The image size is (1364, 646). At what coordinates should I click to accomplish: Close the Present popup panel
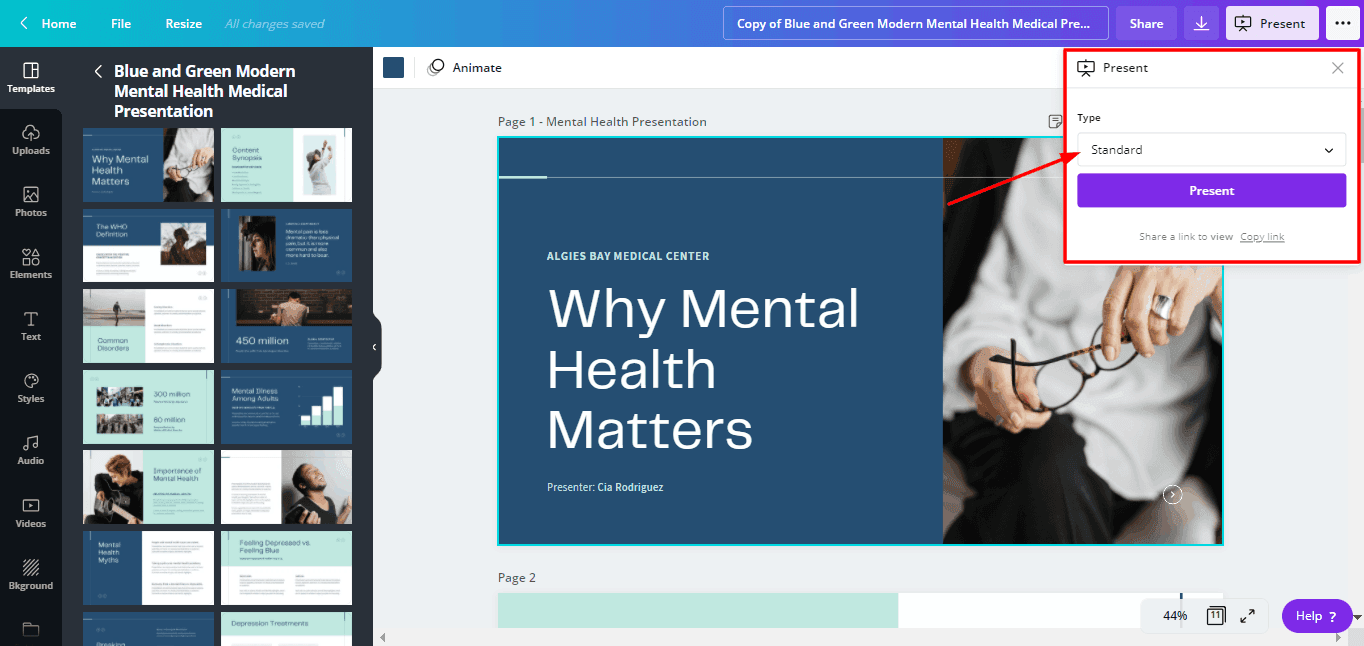pyautogui.click(x=1337, y=68)
